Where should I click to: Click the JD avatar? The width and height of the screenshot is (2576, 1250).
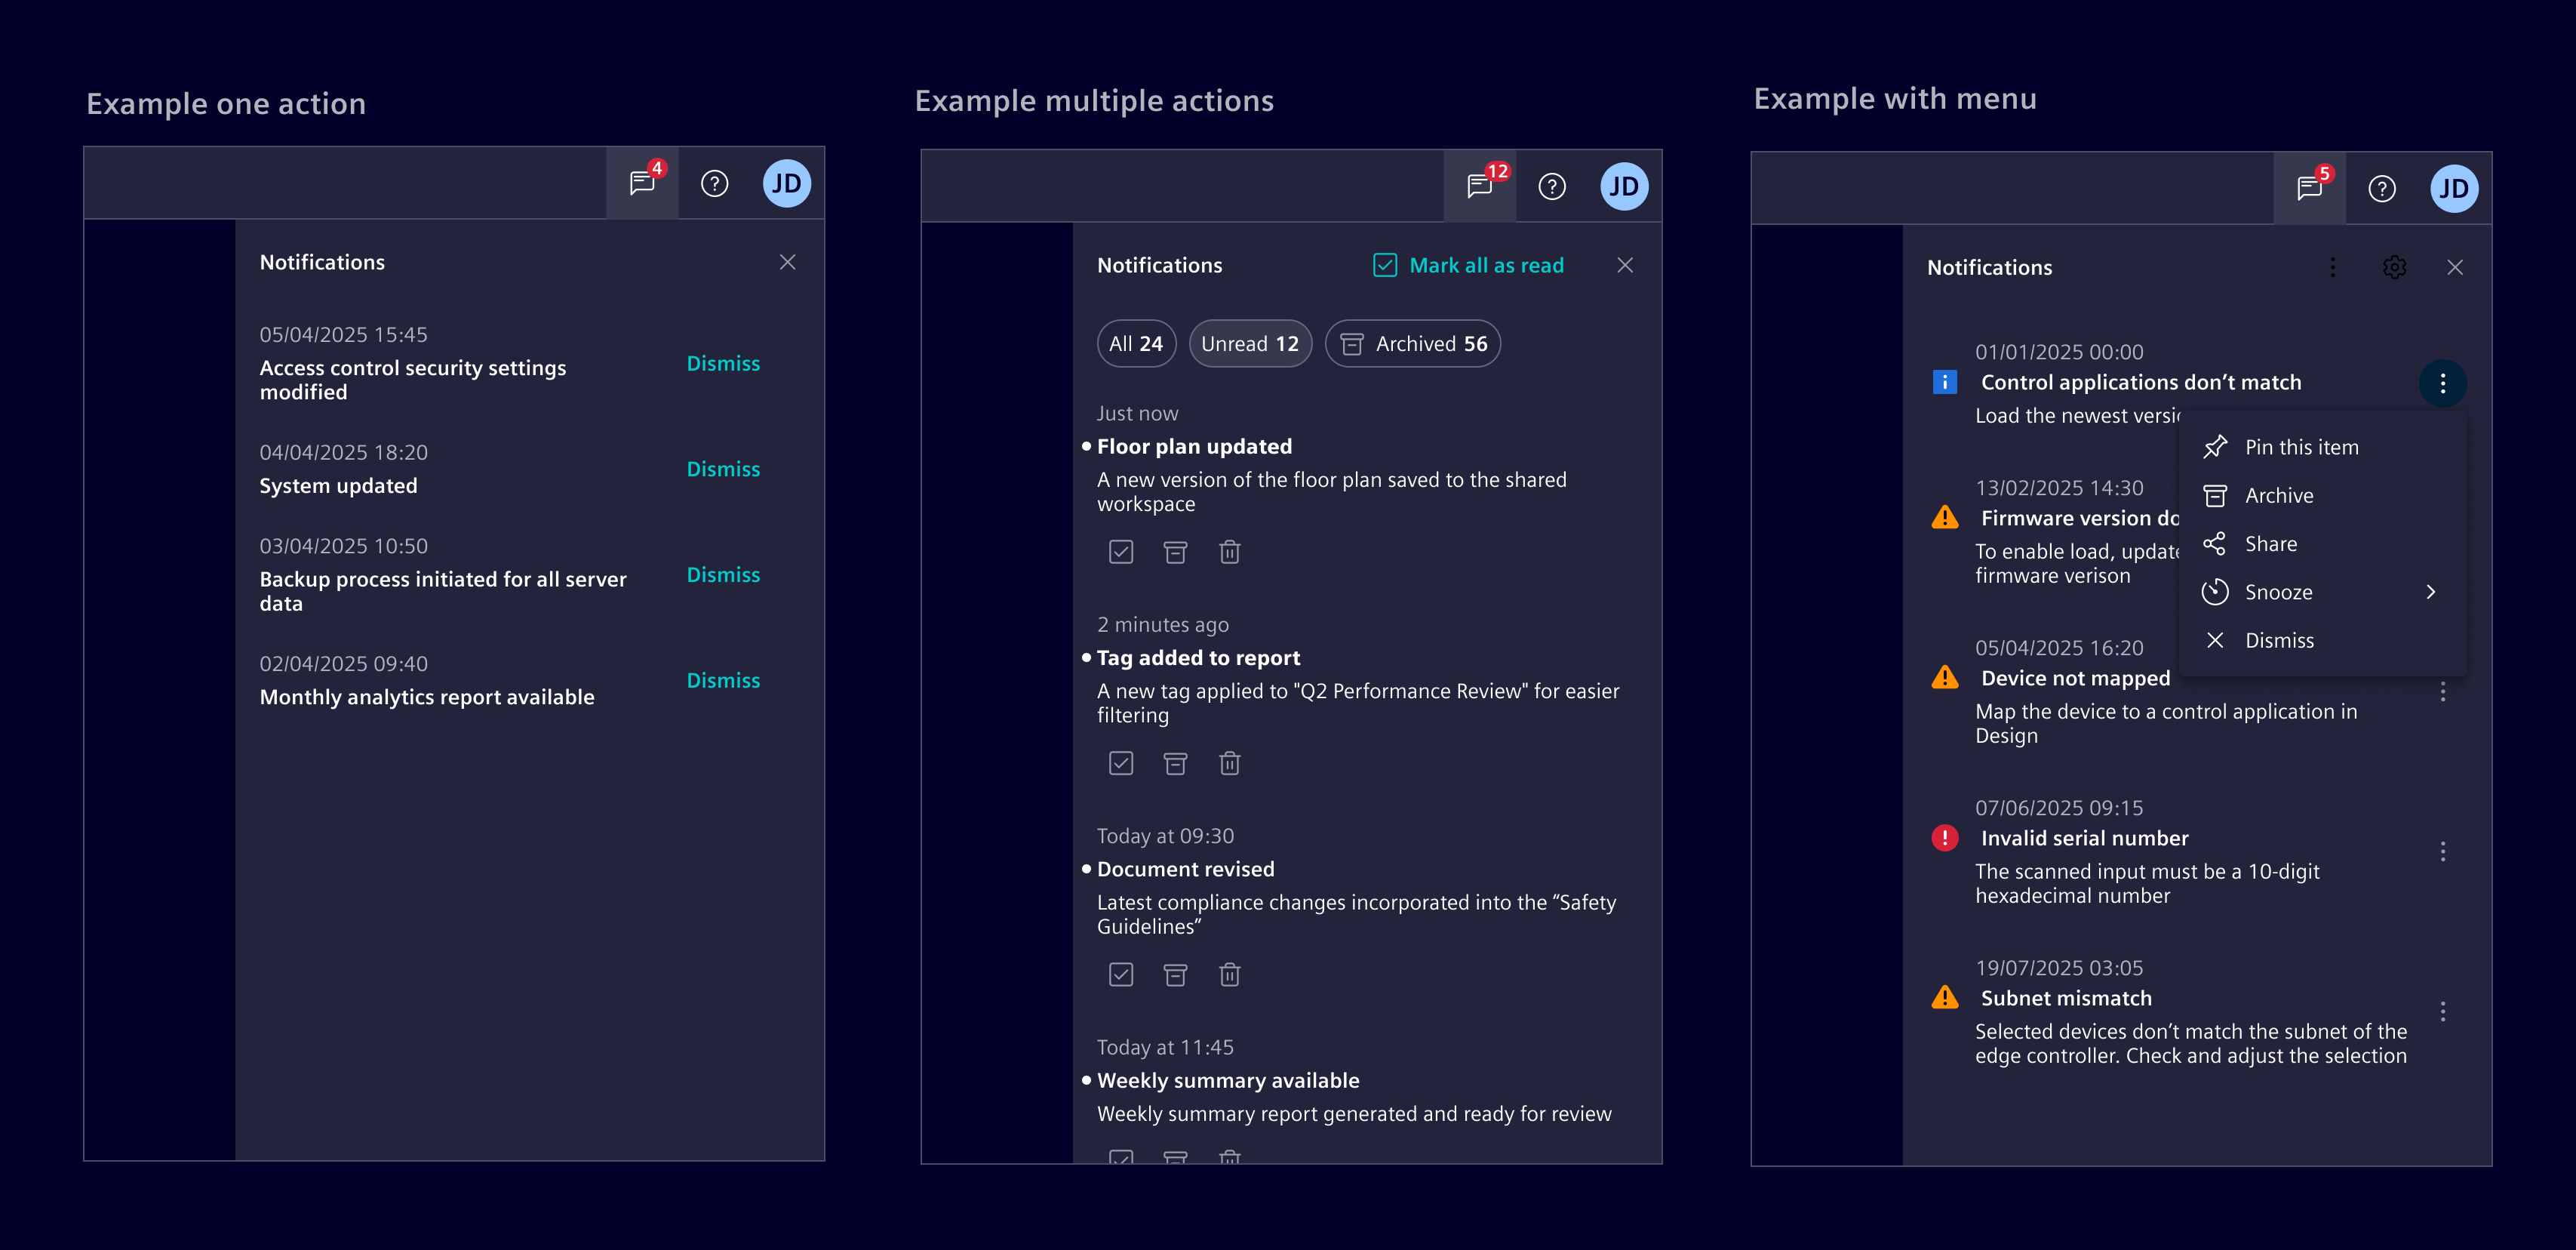(x=787, y=183)
